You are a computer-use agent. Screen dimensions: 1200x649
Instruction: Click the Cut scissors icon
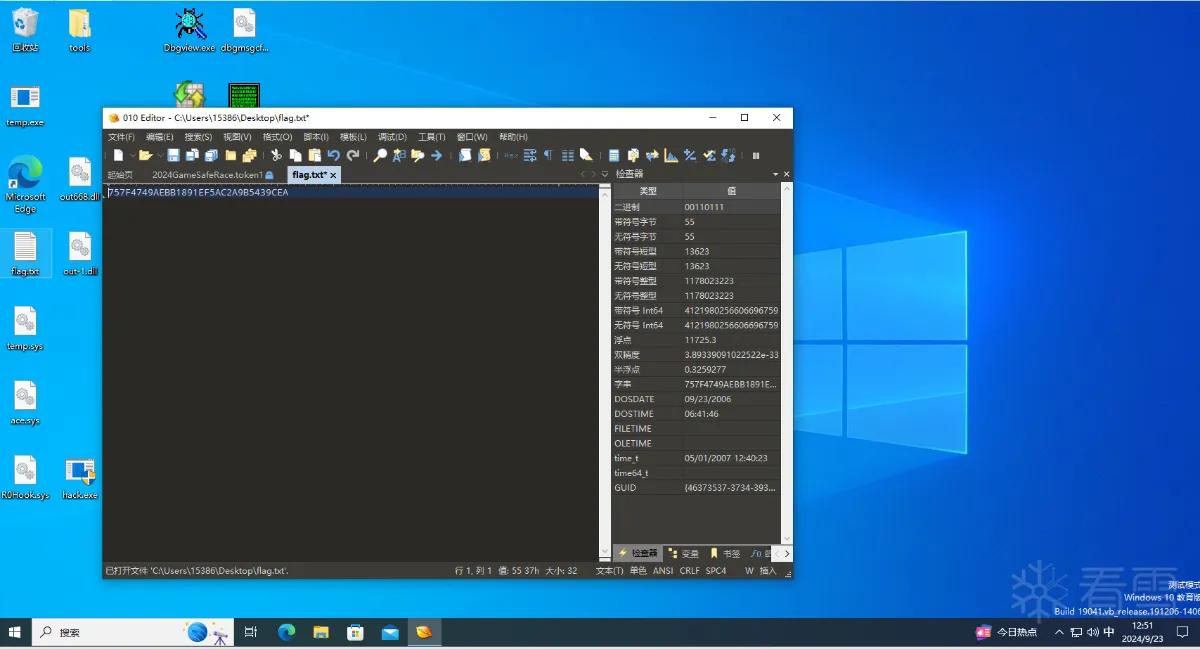click(x=277, y=155)
